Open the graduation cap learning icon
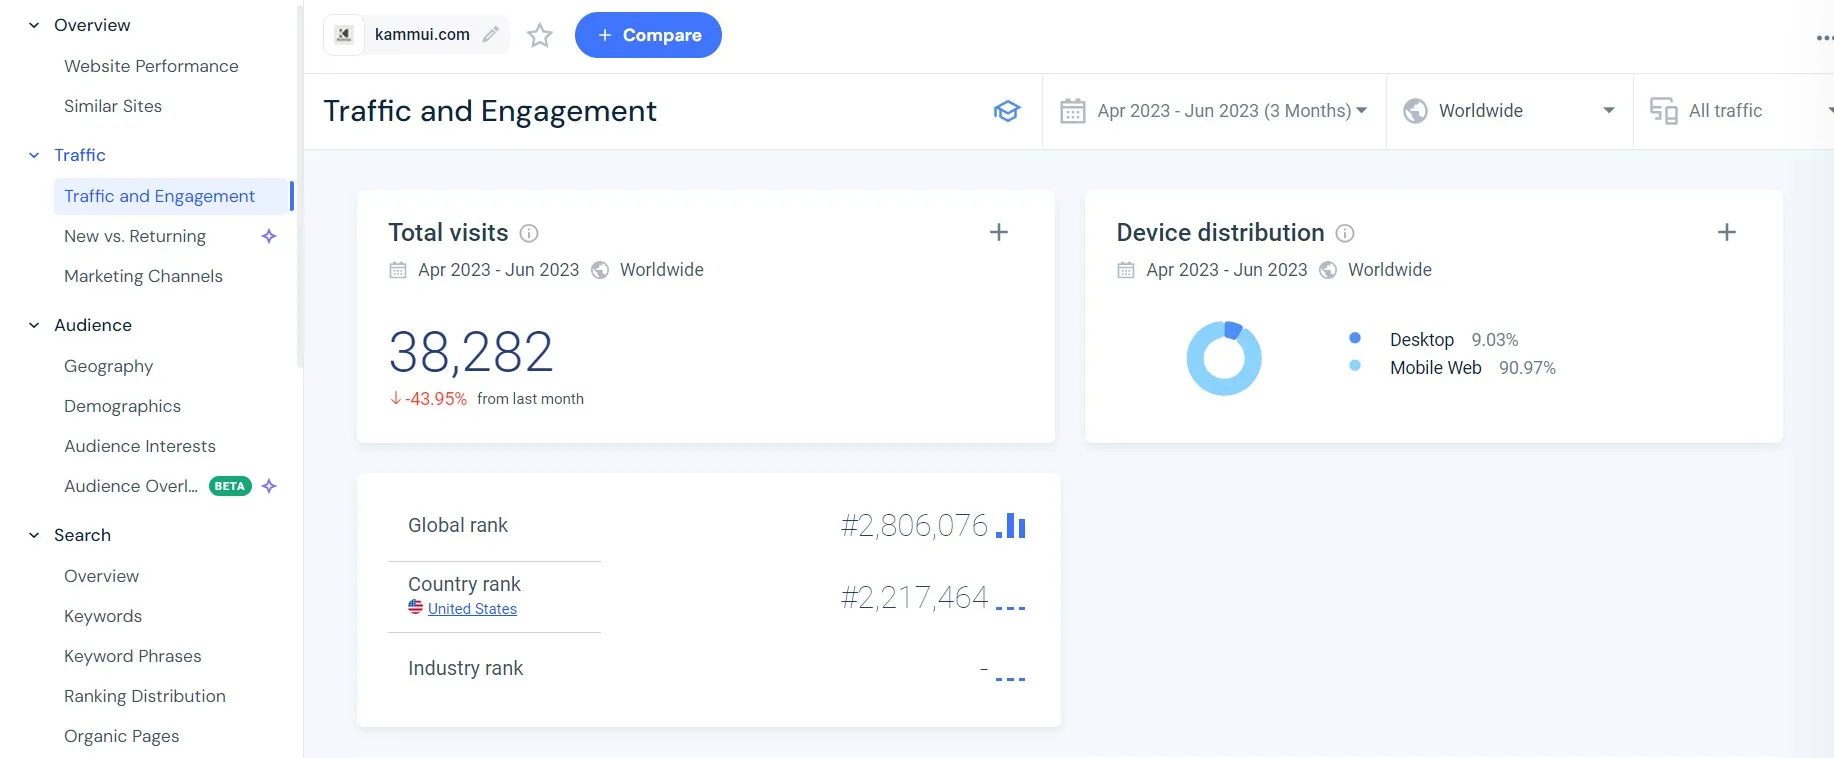The width and height of the screenshot is (1834, 758). tap(1006, 111)
